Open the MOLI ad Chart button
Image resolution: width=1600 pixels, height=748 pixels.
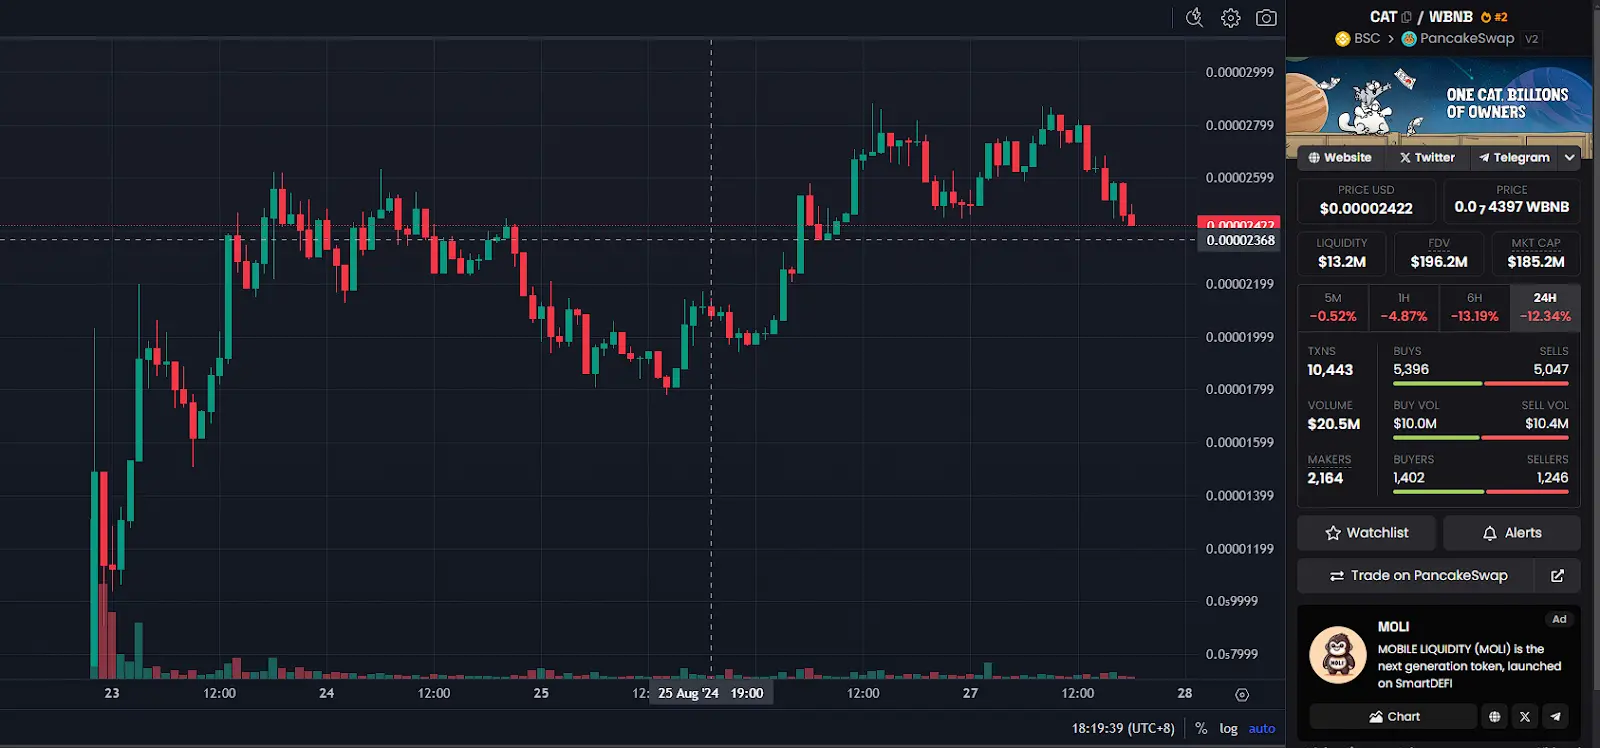tap(1393, 717)
